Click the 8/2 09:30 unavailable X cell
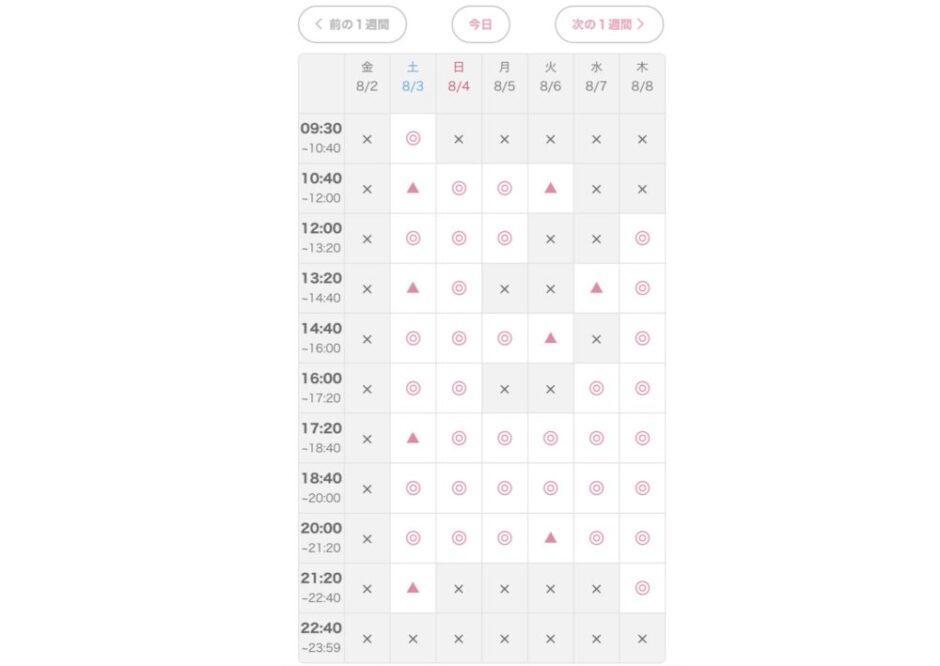The height and width of the screenshot is (666, 940). pyautogui.click(x=367, y=139)
